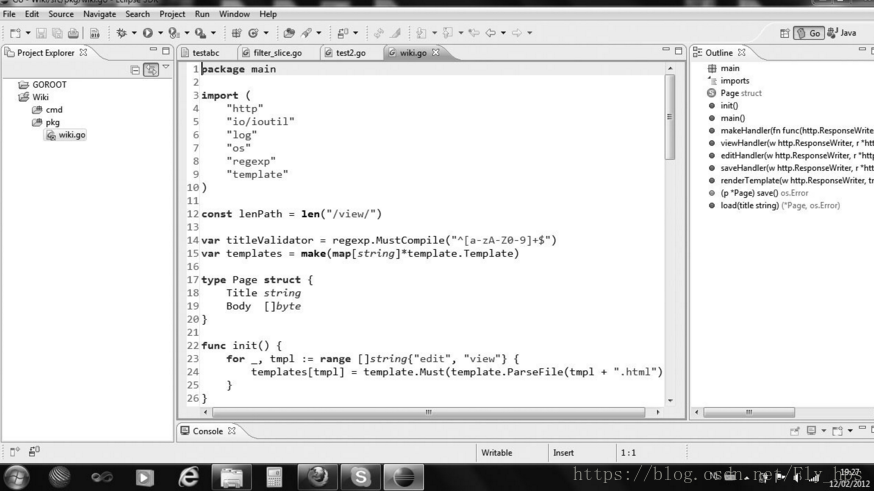Click the Print toolbar icon
874x494 pixels.
tap(73, 33)
